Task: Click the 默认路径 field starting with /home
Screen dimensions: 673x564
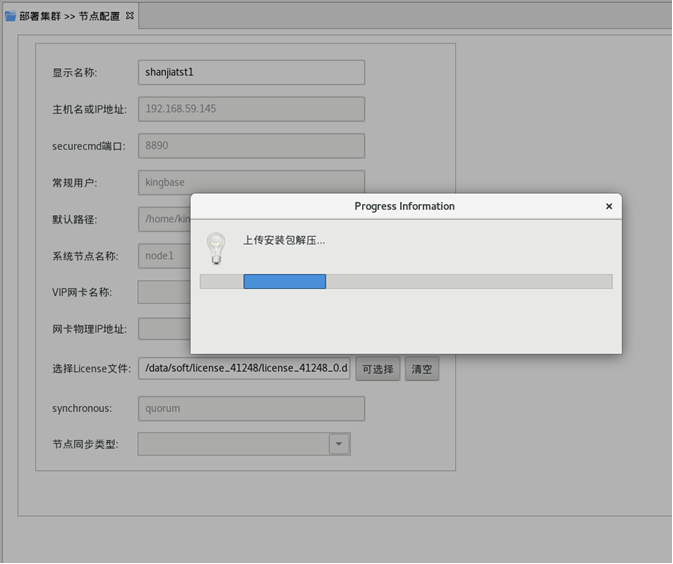Action: tap(165, 219)
